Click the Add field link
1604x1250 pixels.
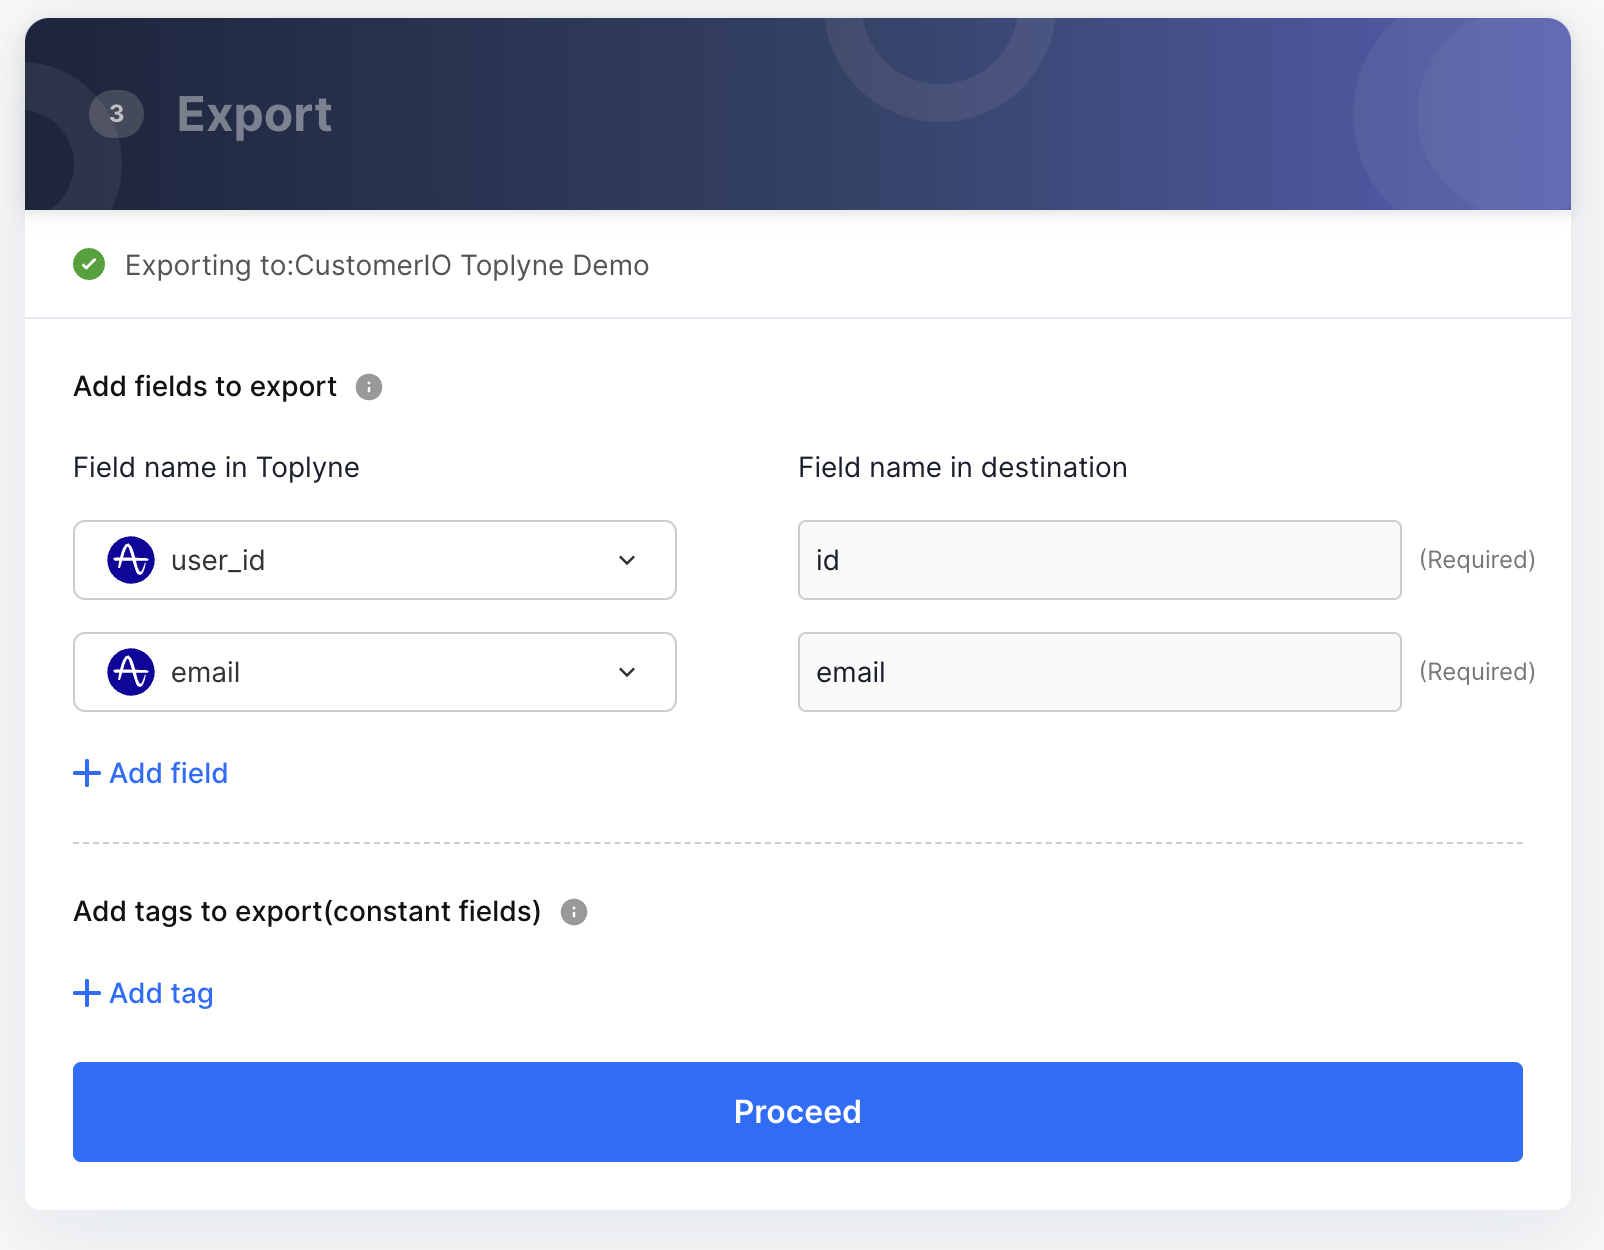[151, 773]
